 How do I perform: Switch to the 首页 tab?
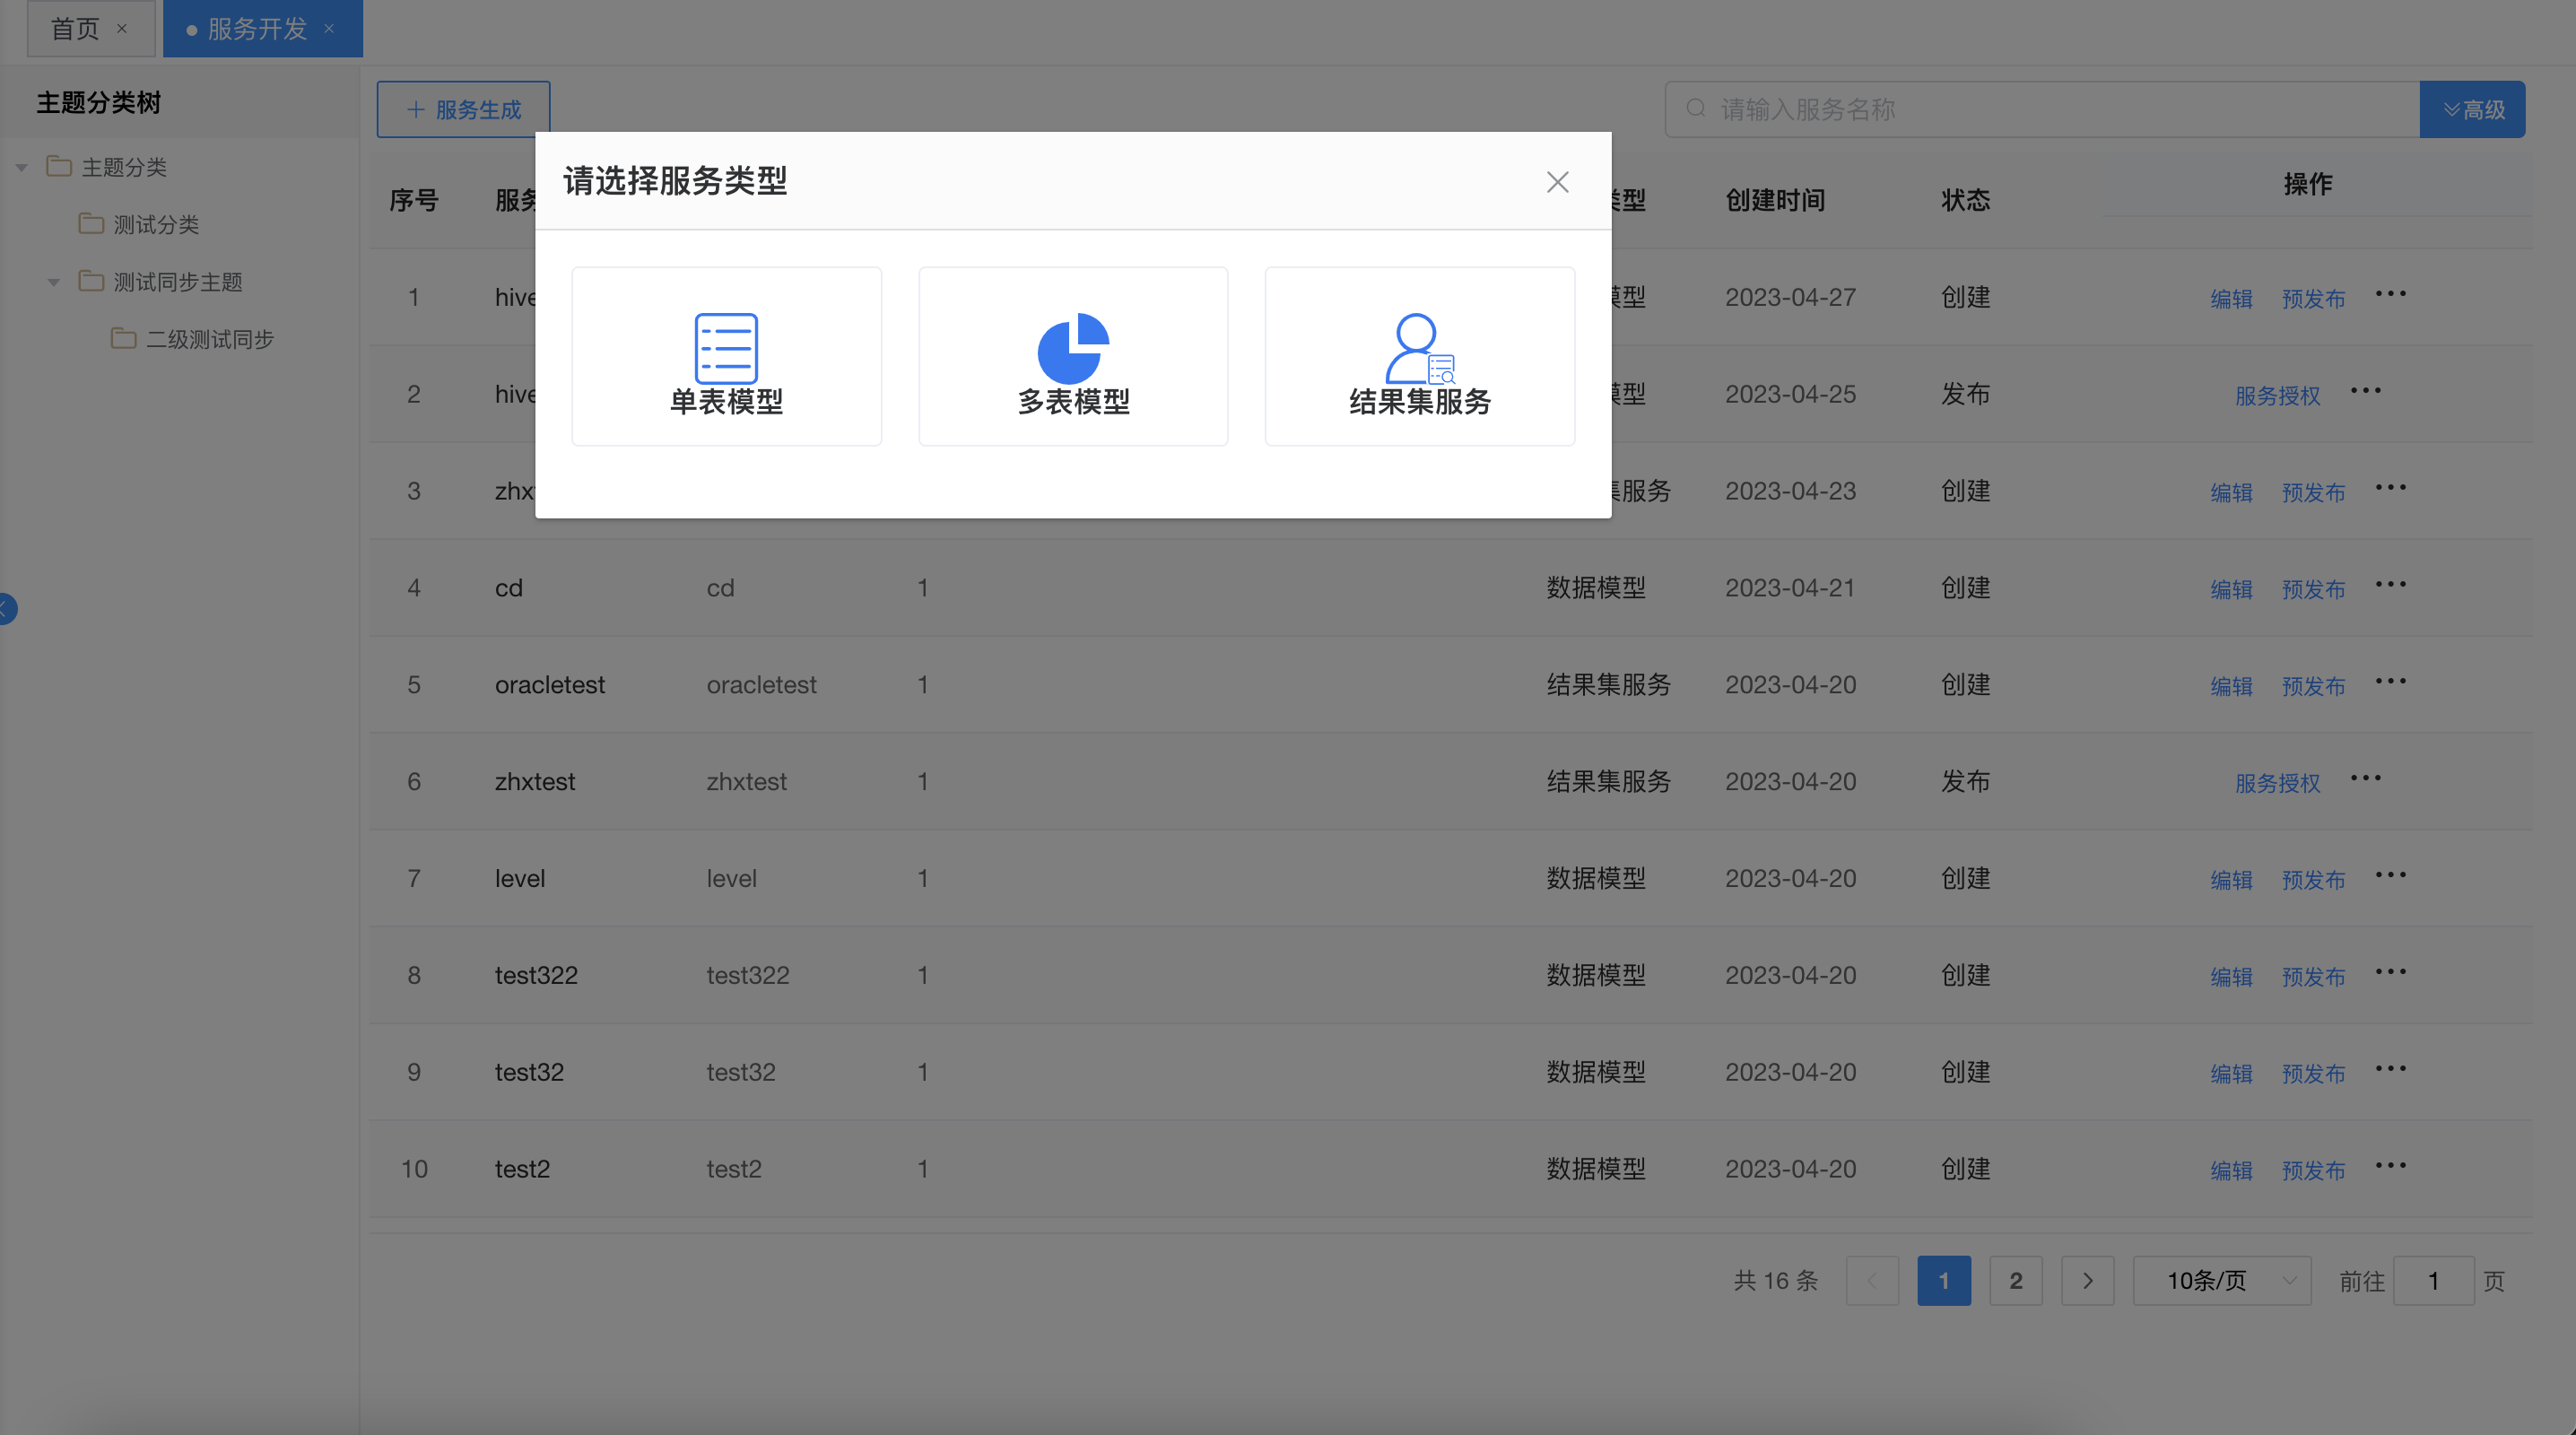76,29
